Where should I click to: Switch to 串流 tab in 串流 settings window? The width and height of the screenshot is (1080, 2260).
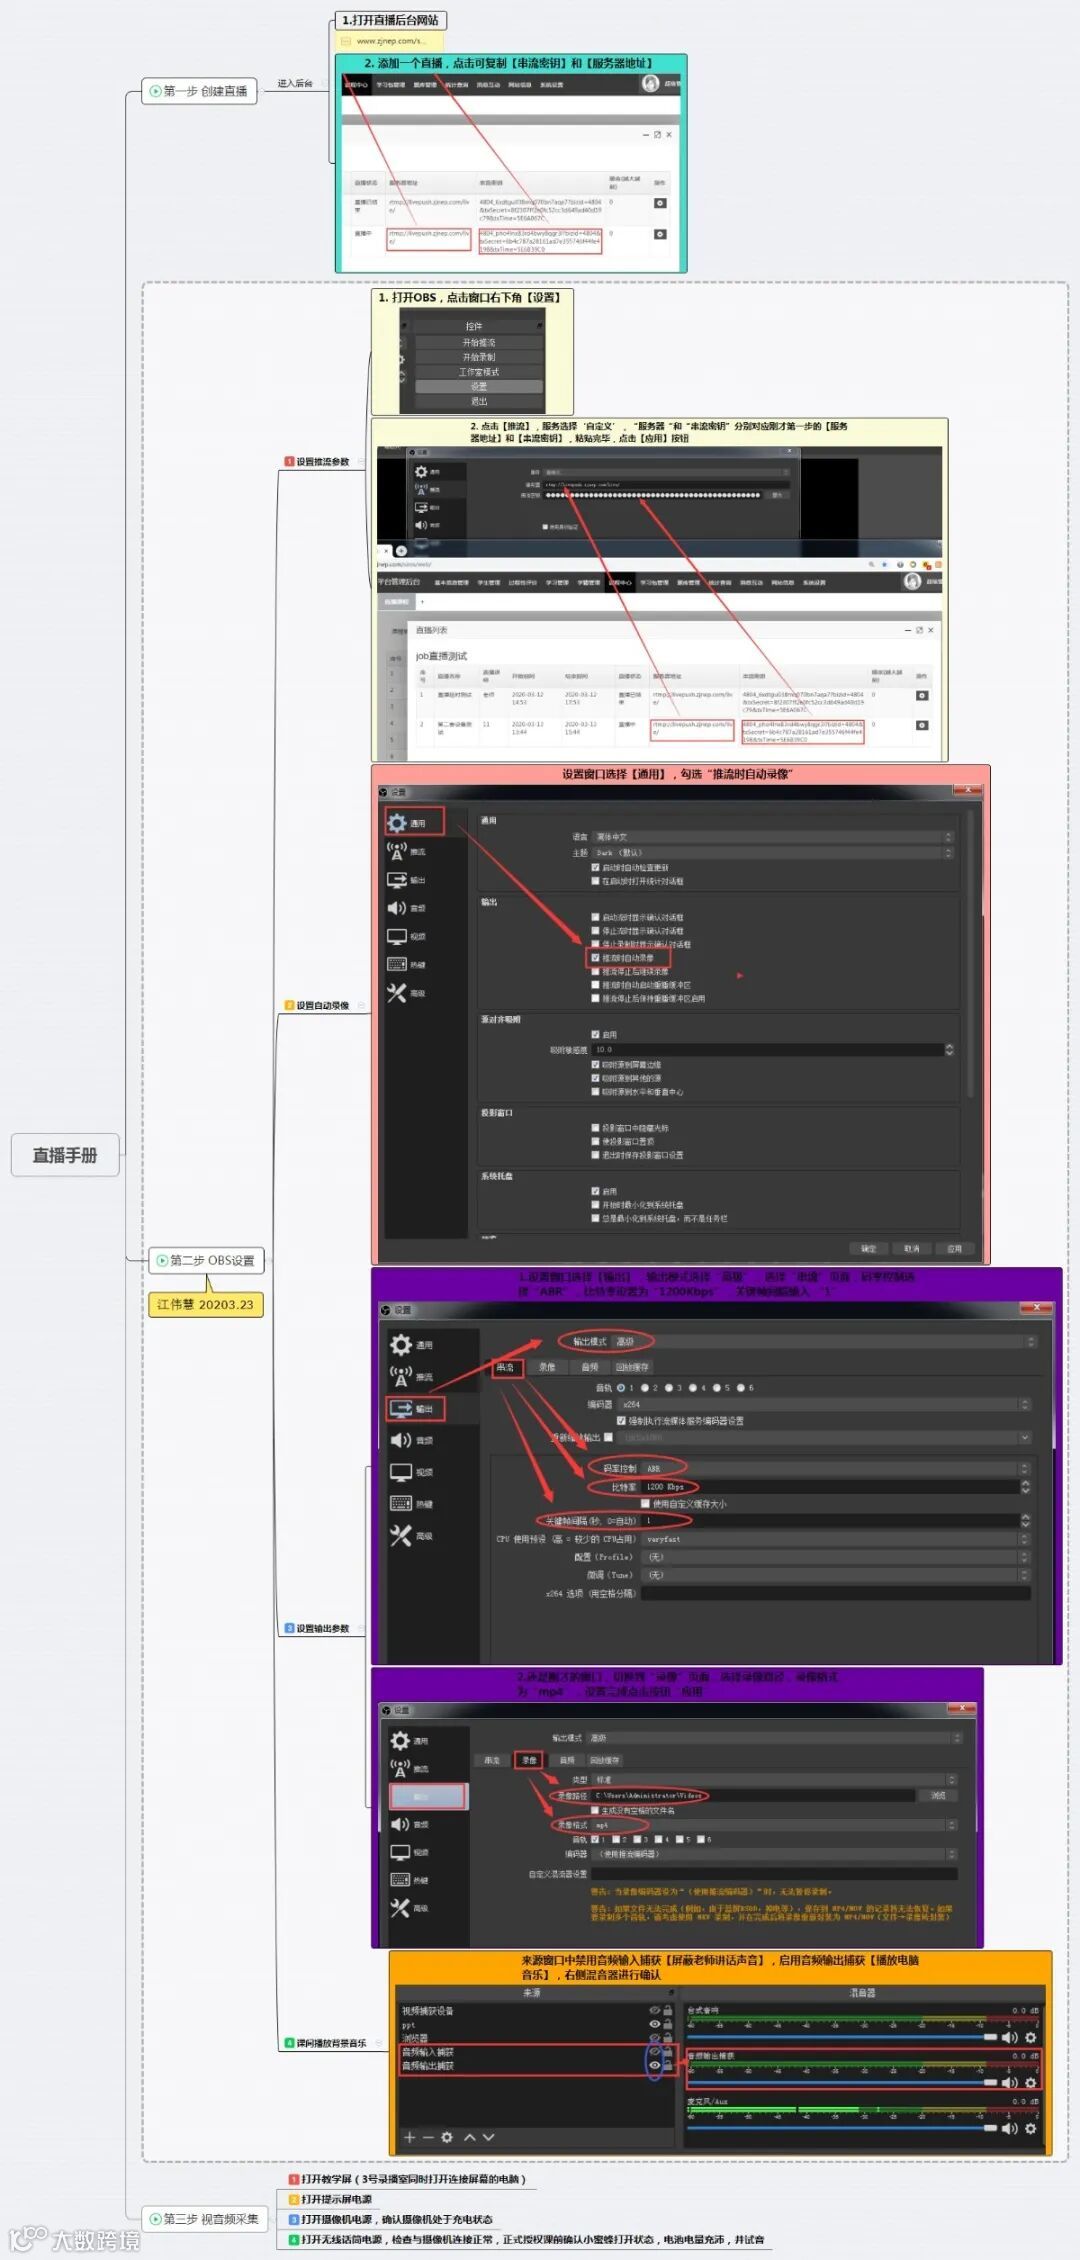pyautogui.click(x=506, y=1367)
